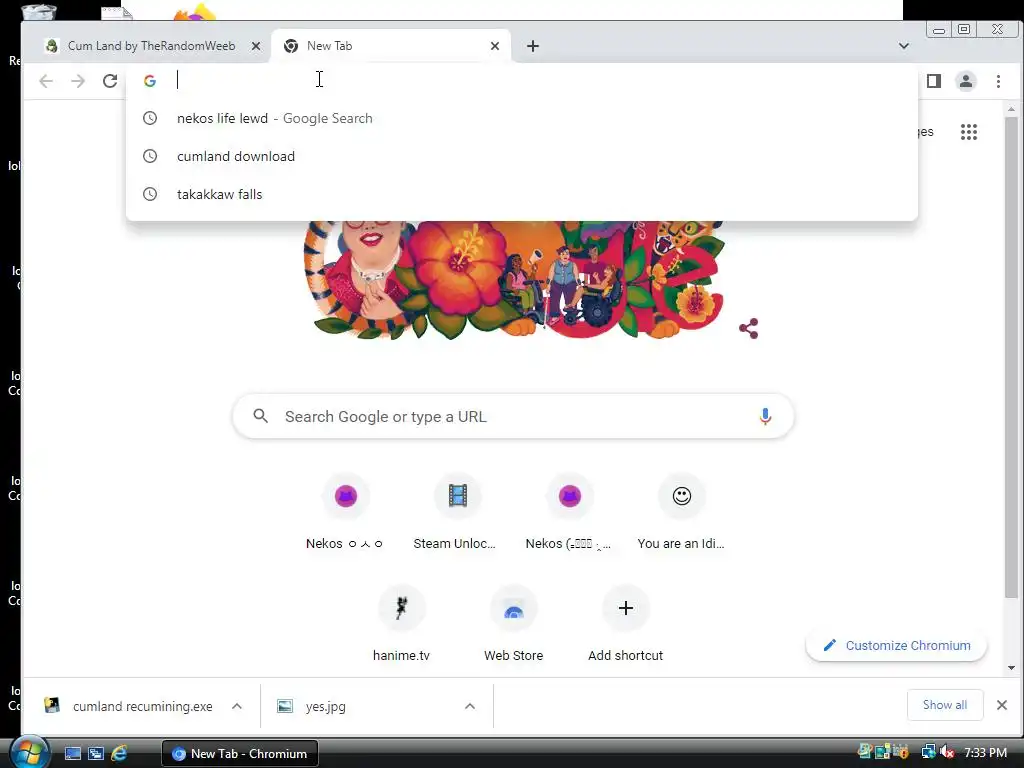The width and height of the screenshot is (1024, 768).
Task: Expand options for cumland recumining.exe download
Action: click(x=237, y=706)
